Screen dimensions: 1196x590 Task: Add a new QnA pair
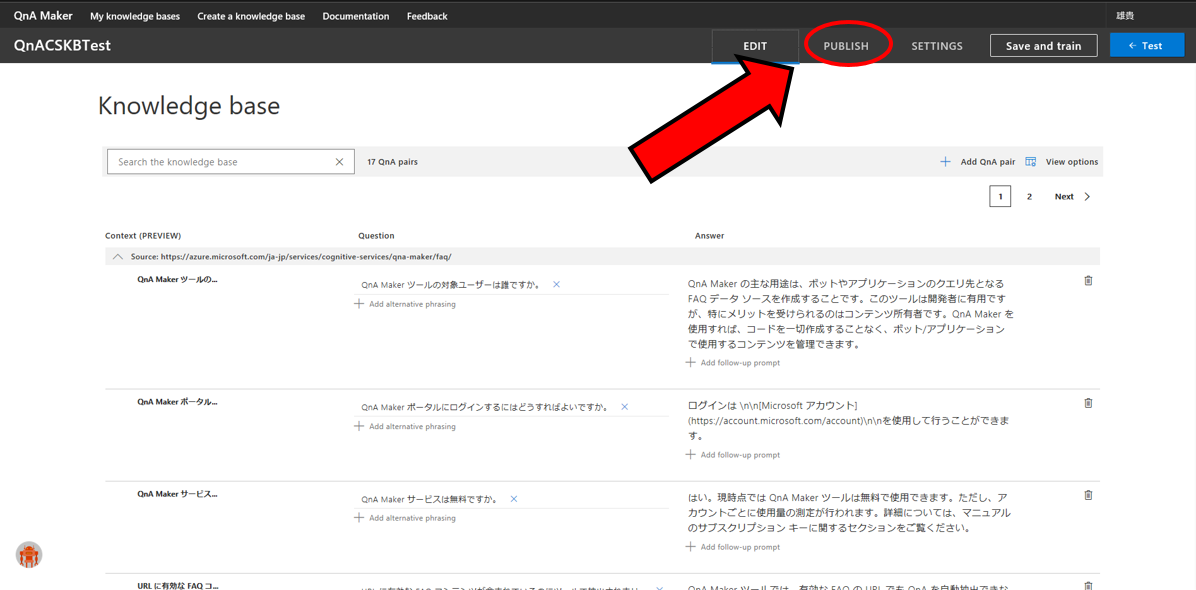pyautogui.click(x=978, y=162)
